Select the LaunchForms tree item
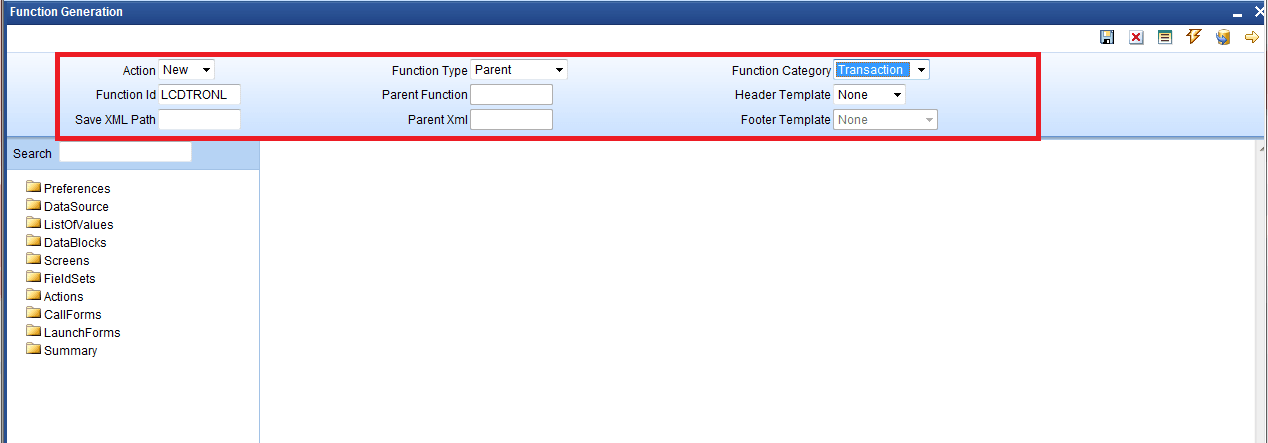 click(x=73, y=332)
